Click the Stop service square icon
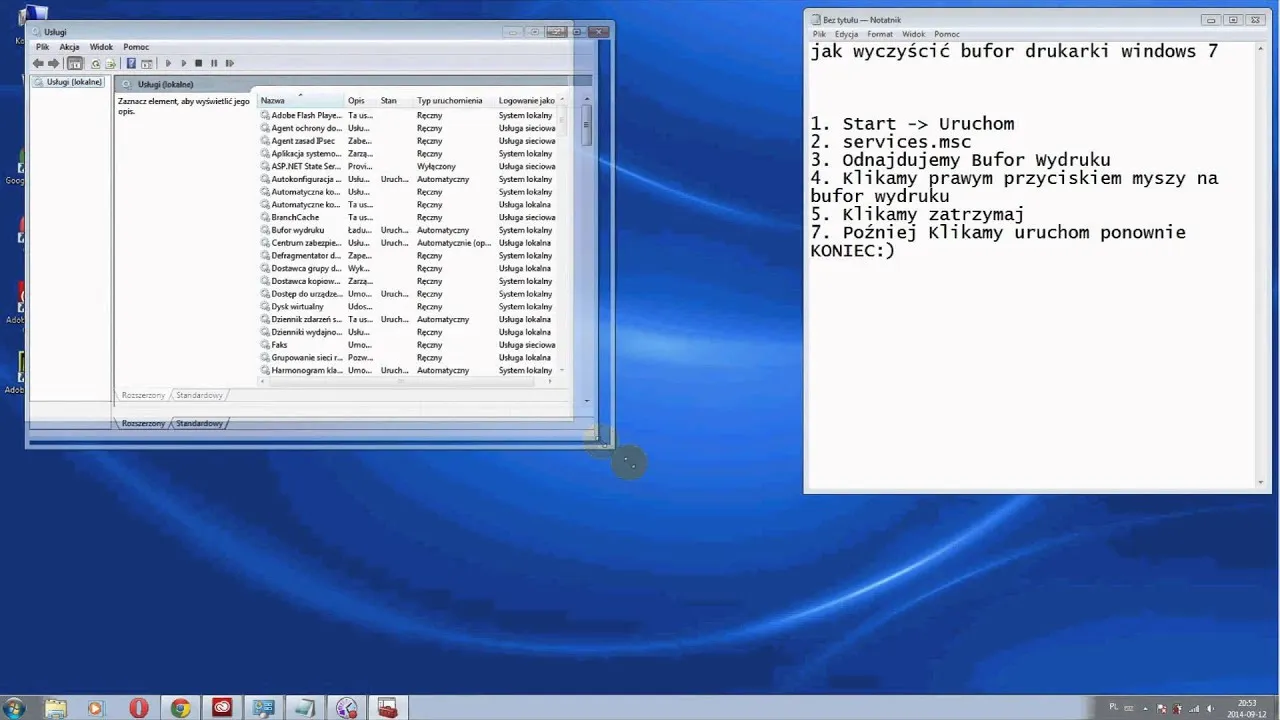 point(198,63)
